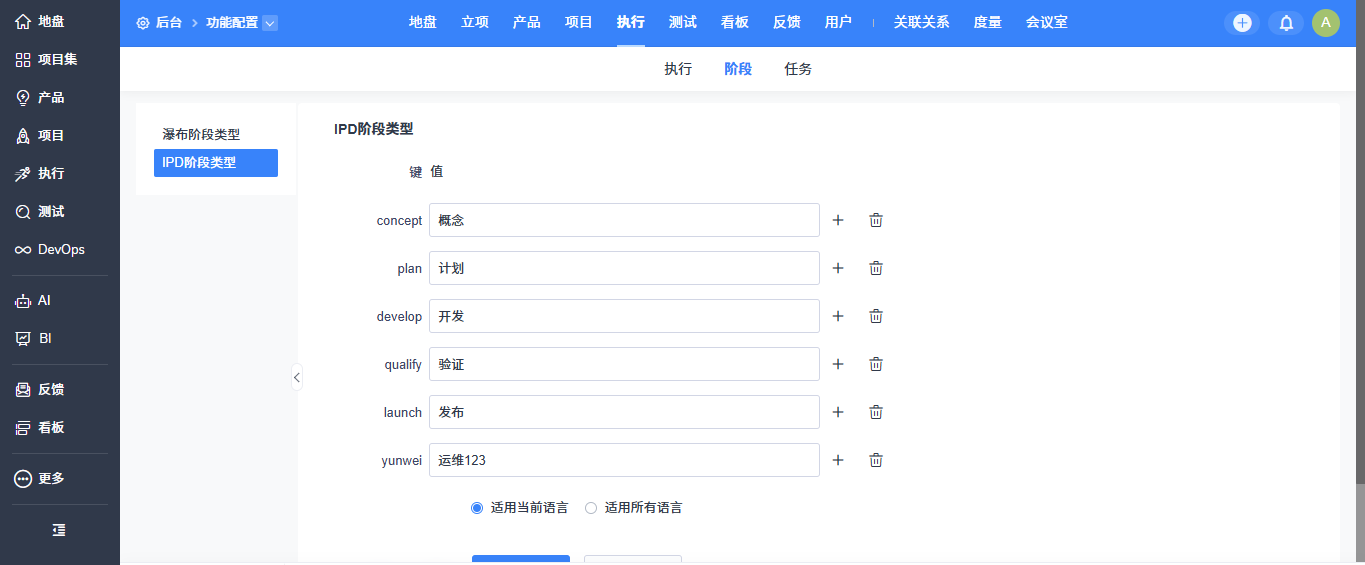The width and height of the screenshot is (1365, 565).
Task: Delete the plan row
Action: (876, 268)
